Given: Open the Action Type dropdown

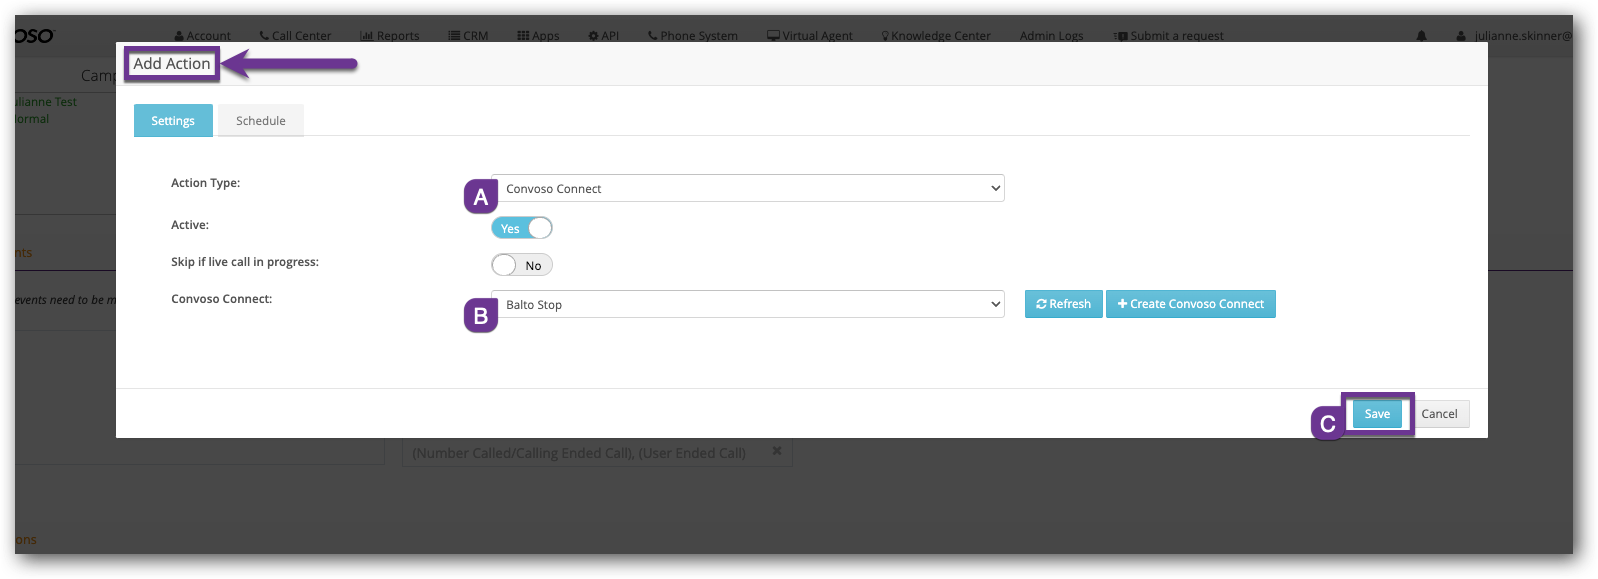Looking at the screenshot, I should pos(748,188).
